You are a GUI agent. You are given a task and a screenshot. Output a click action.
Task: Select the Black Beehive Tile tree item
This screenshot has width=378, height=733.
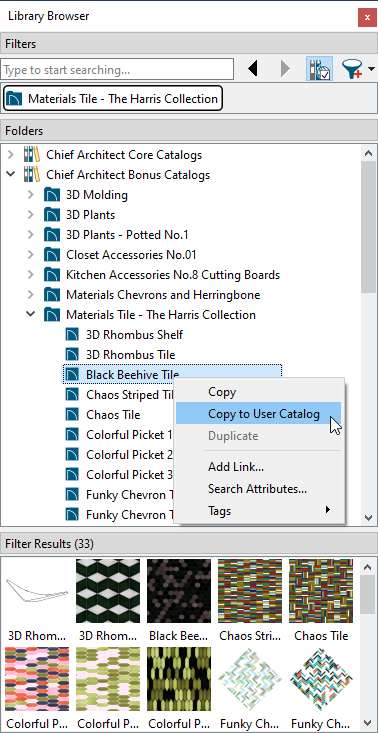(132, 374)
